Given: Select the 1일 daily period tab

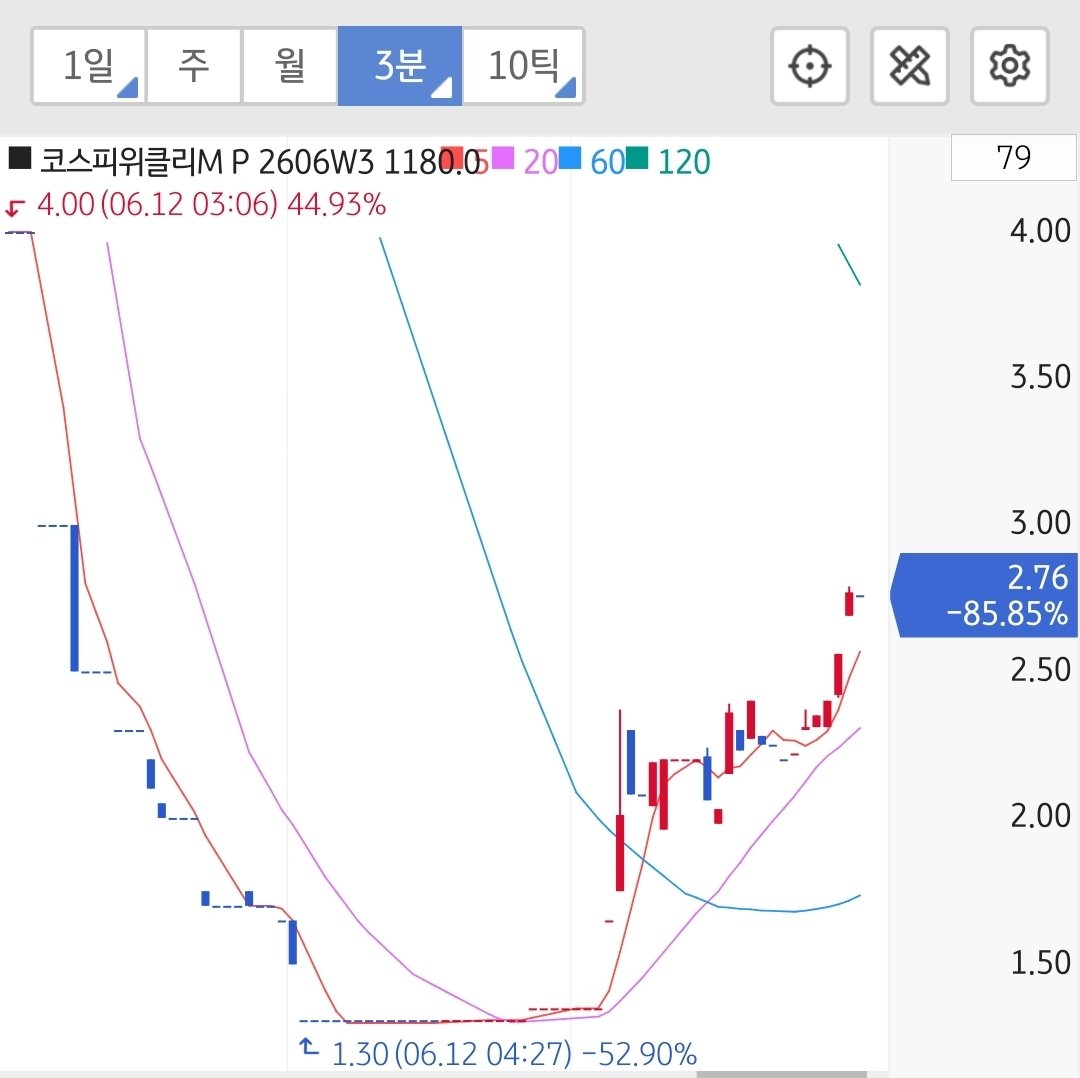Looking at the screenshot, I should [x=89, y=66].
